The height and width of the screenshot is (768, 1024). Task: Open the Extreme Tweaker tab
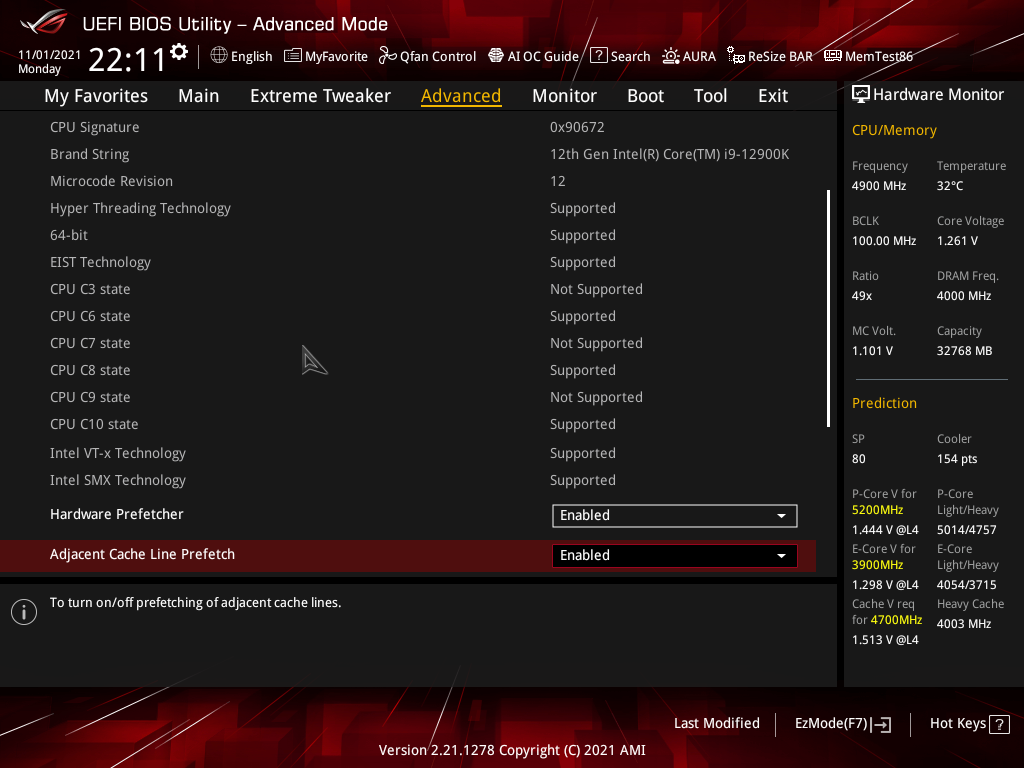coord(320,96)
